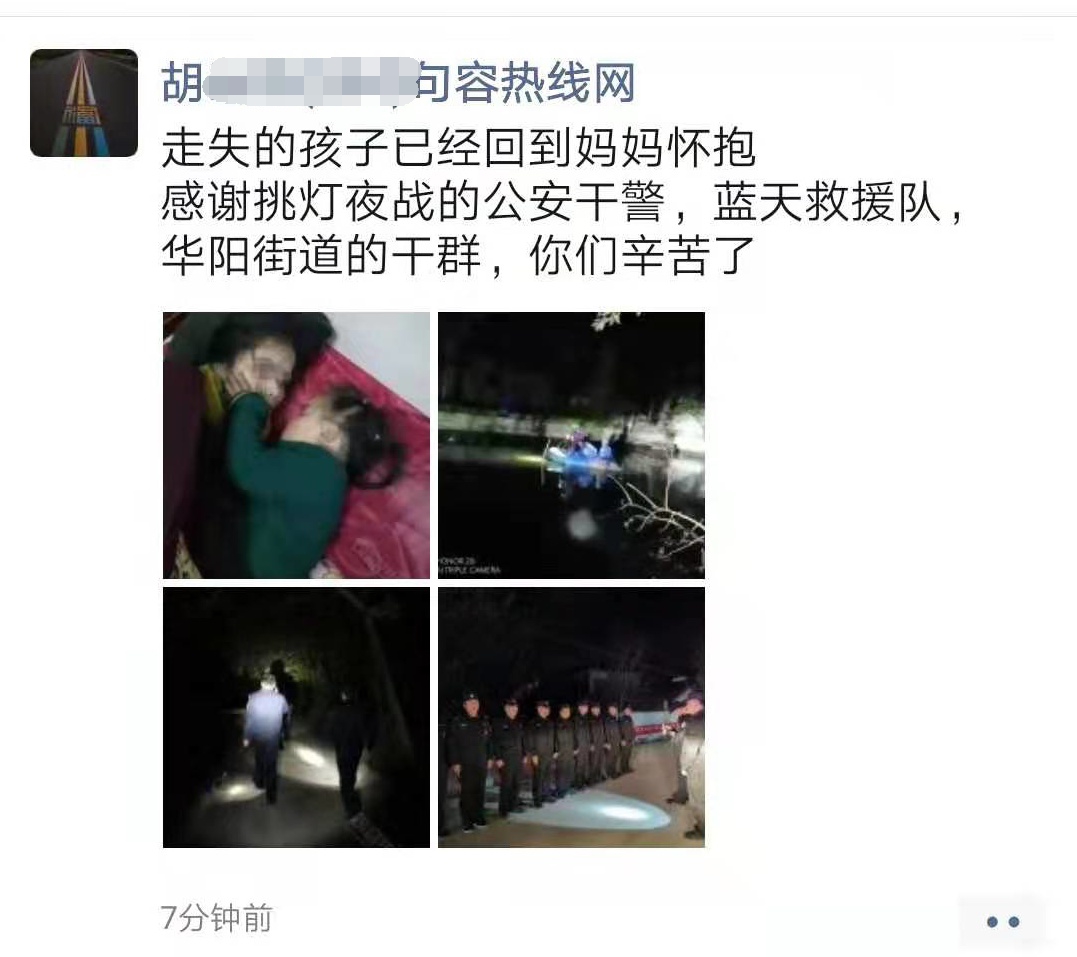
Task: Enlarge the flashlight search walkers photo
Action: click(296, 717)
